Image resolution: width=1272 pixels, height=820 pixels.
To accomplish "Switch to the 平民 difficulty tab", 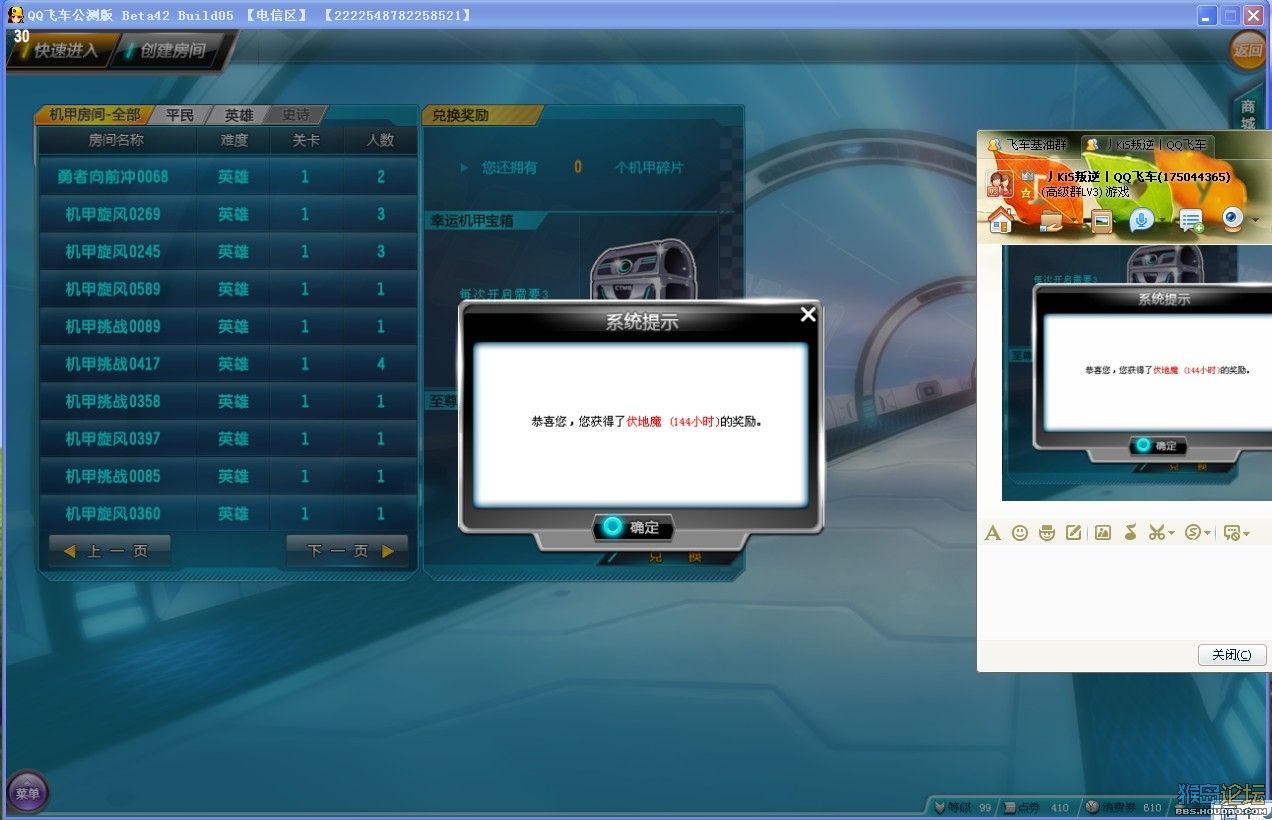I will (x=180, y=115).
